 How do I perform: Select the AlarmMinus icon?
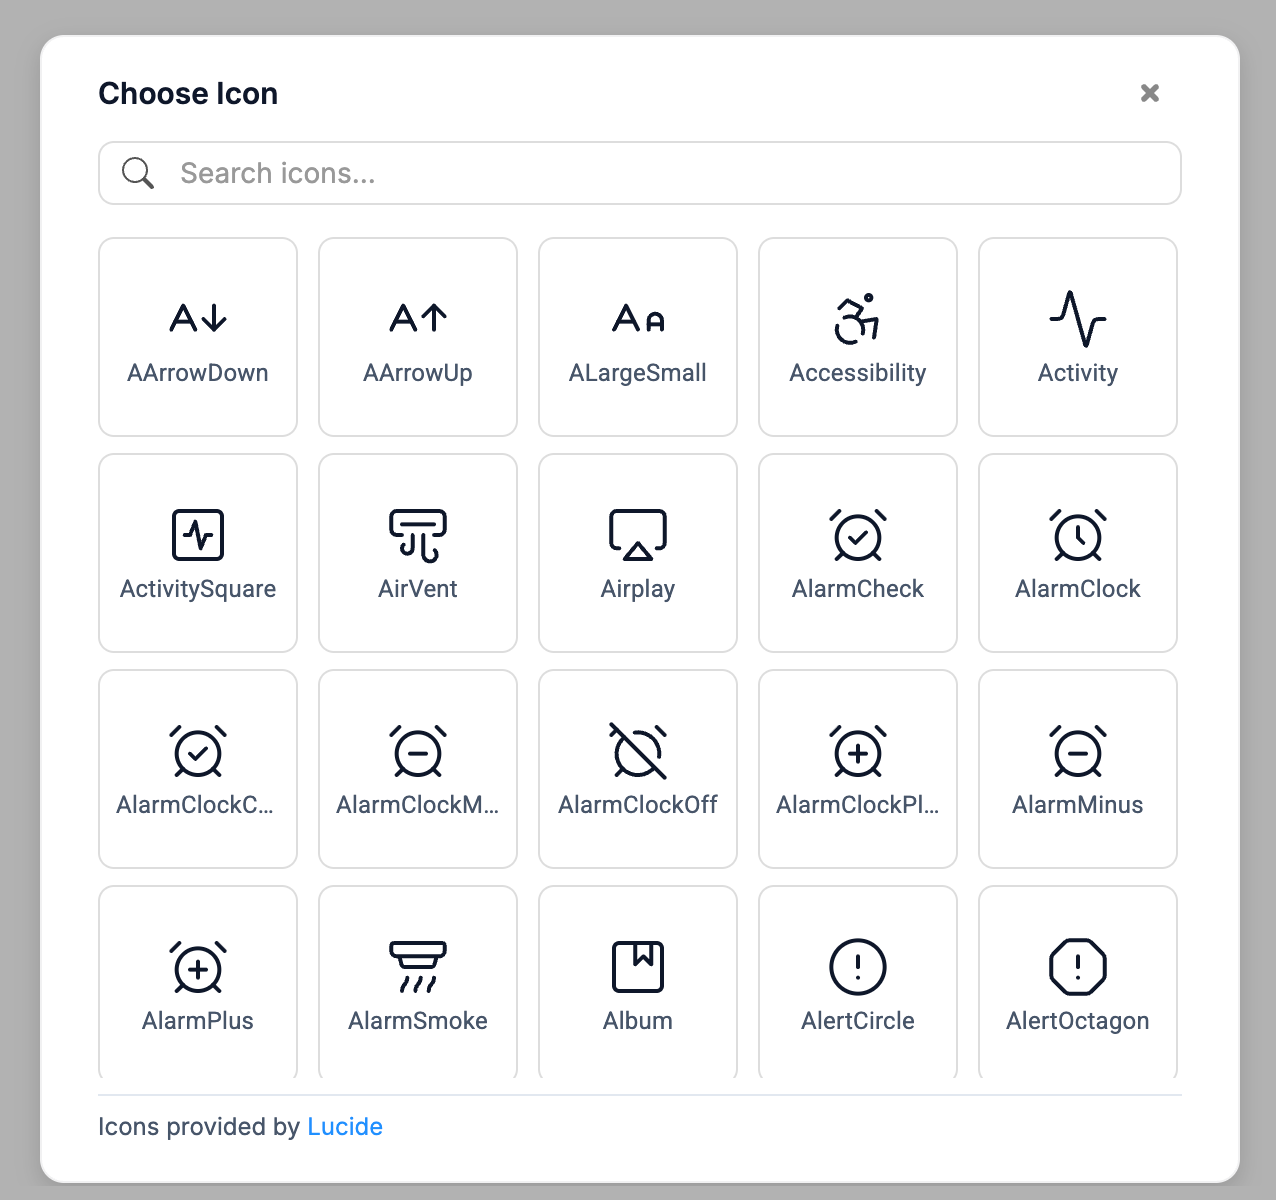(x=1078, y=769)
